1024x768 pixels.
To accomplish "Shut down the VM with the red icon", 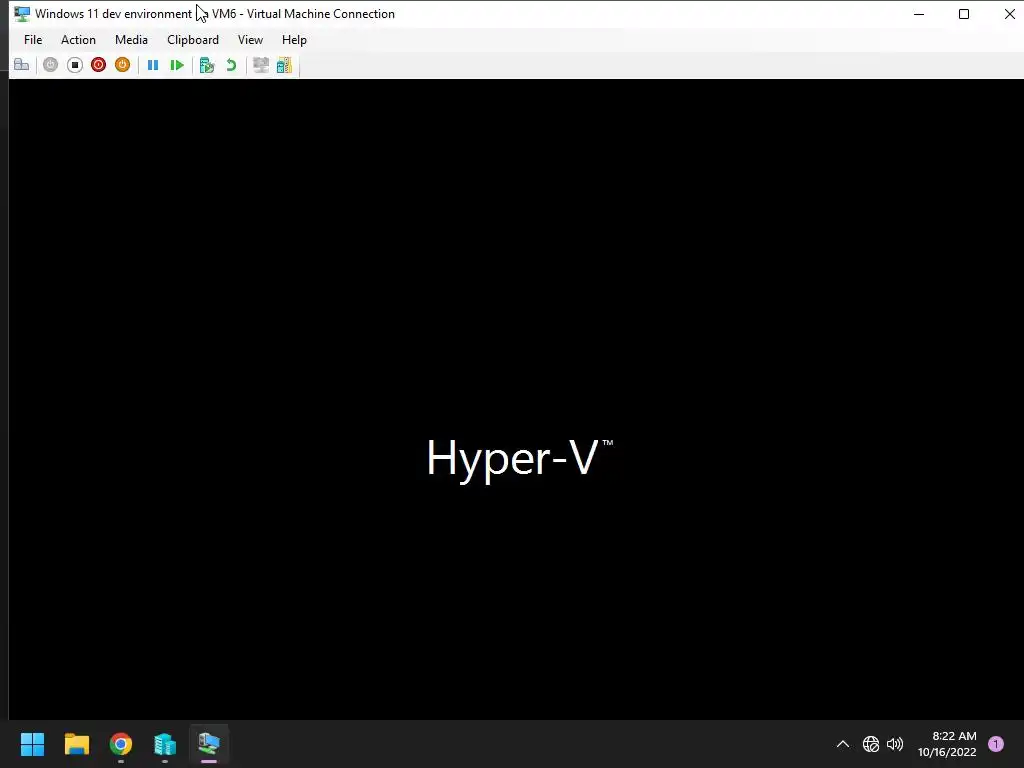I will 99,65.
